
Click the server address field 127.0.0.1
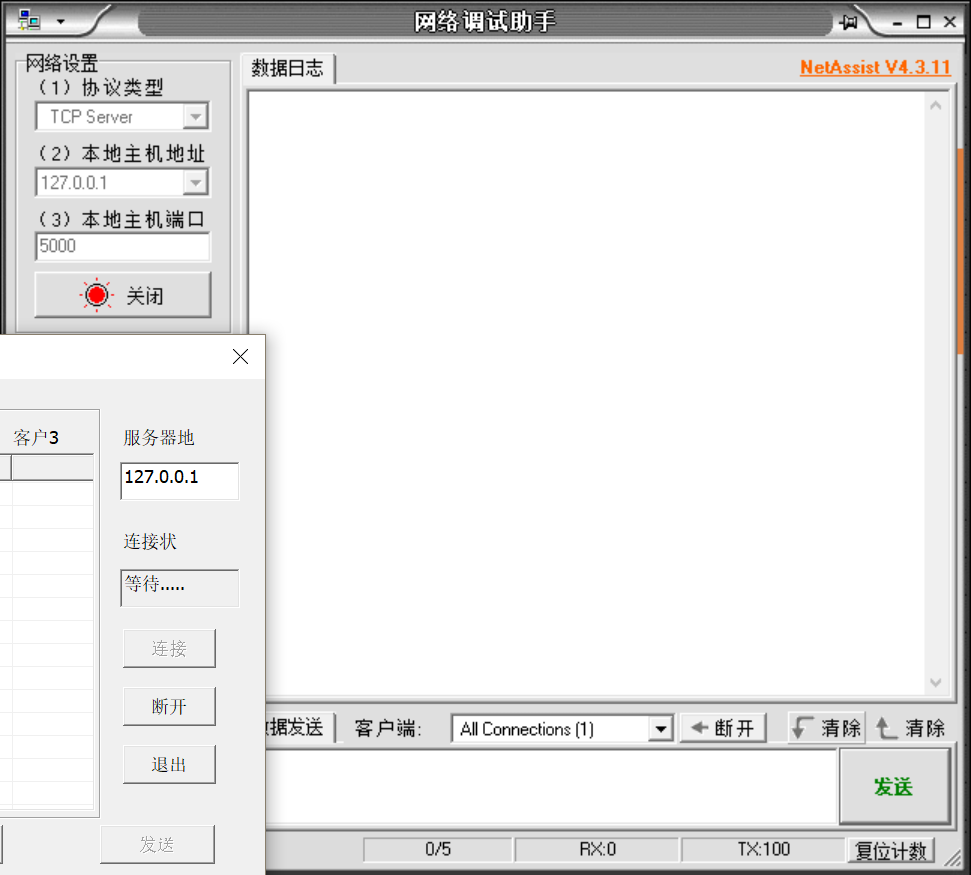coord(180,481)
